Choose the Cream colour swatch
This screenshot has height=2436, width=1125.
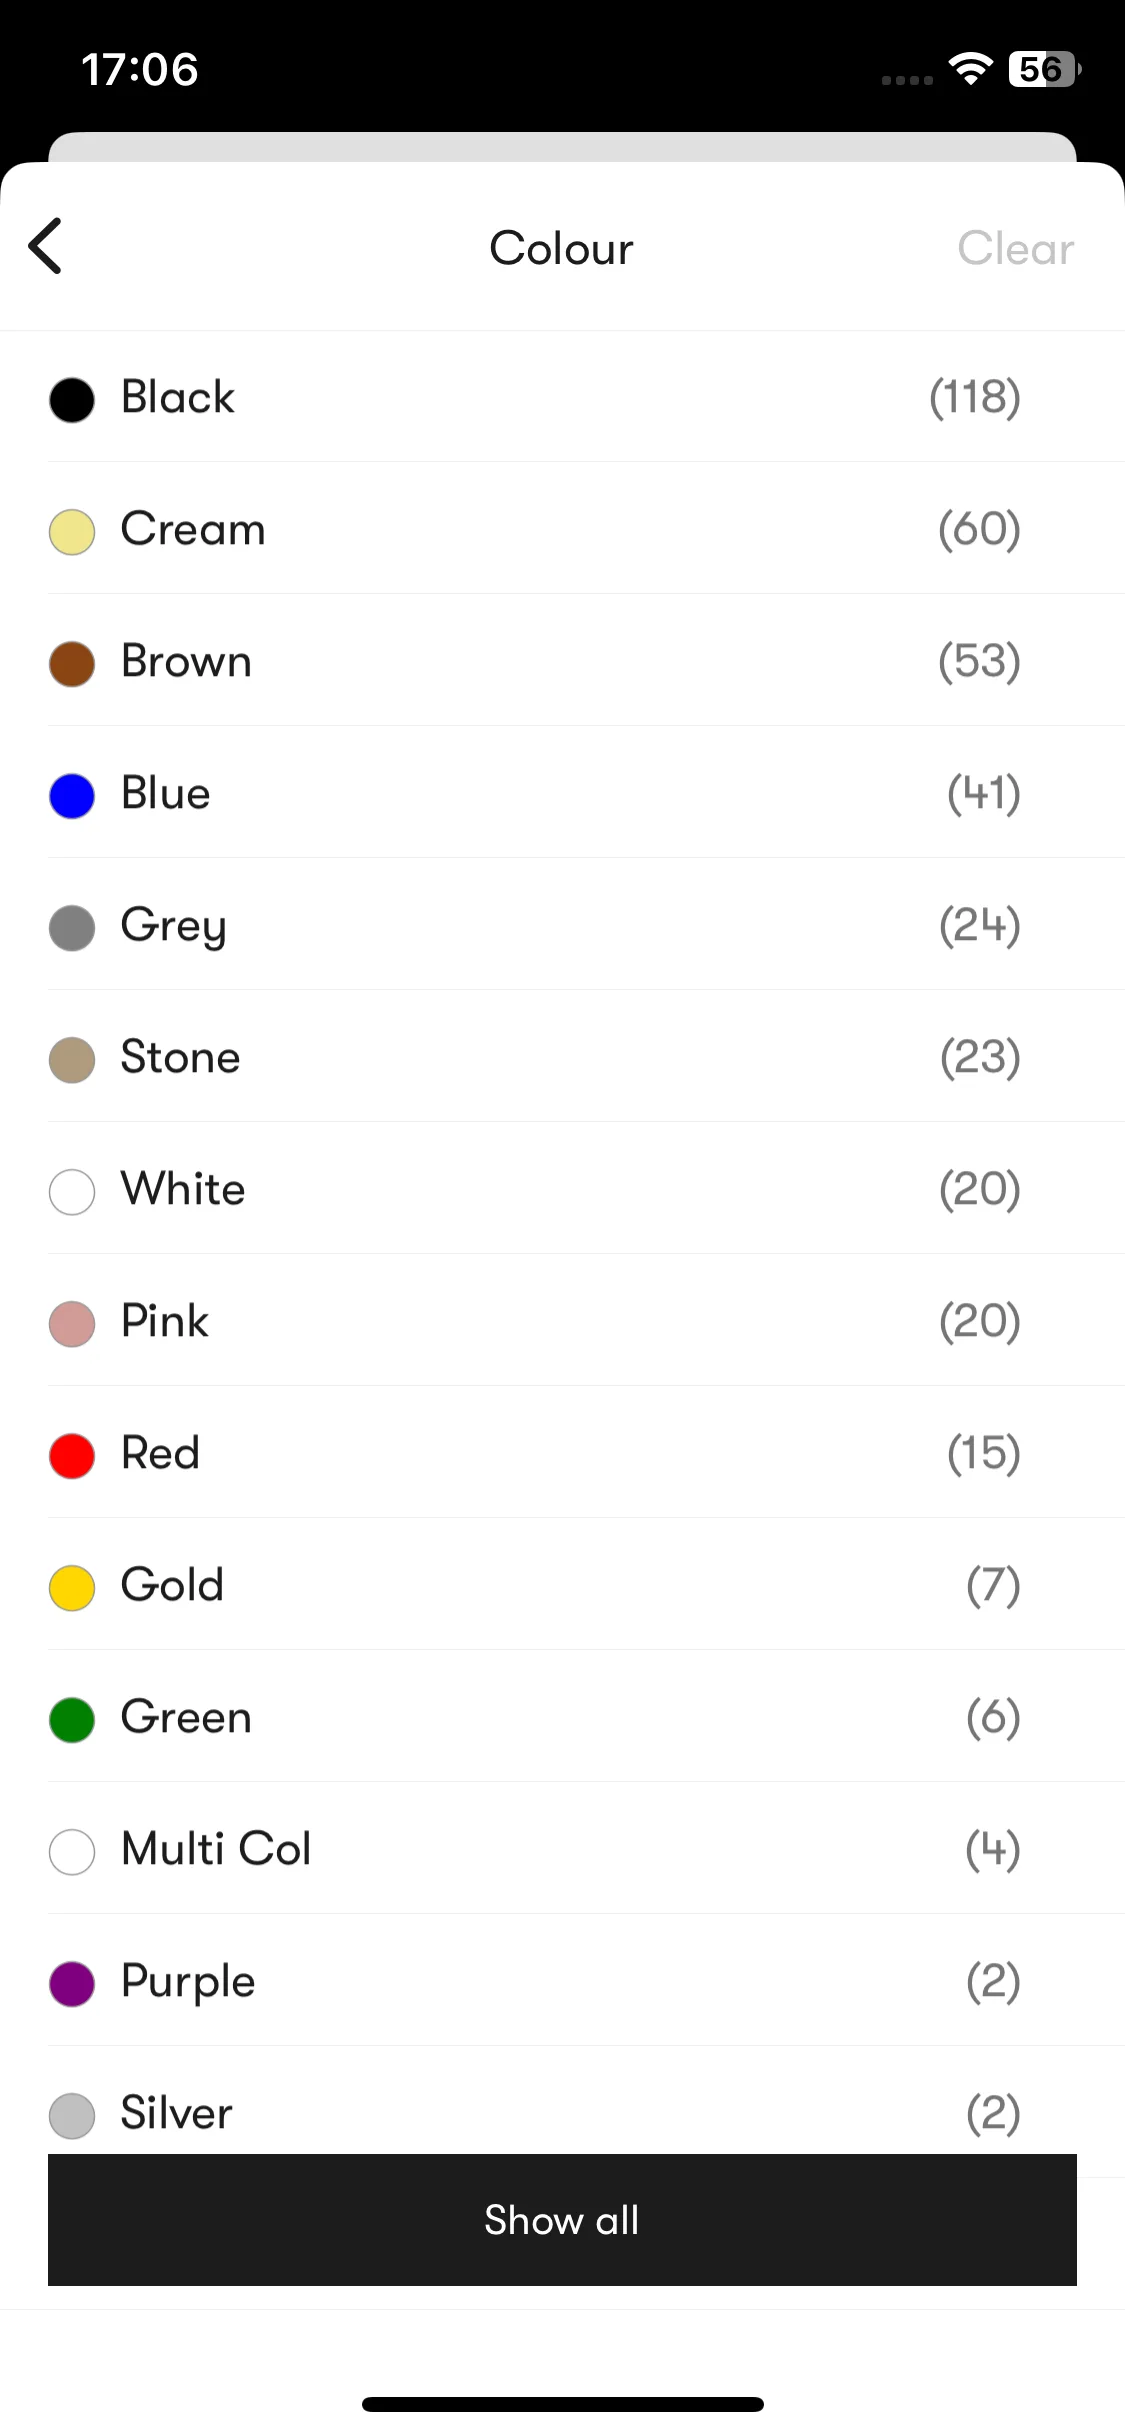pyautogui.click(x=72, y=532)
